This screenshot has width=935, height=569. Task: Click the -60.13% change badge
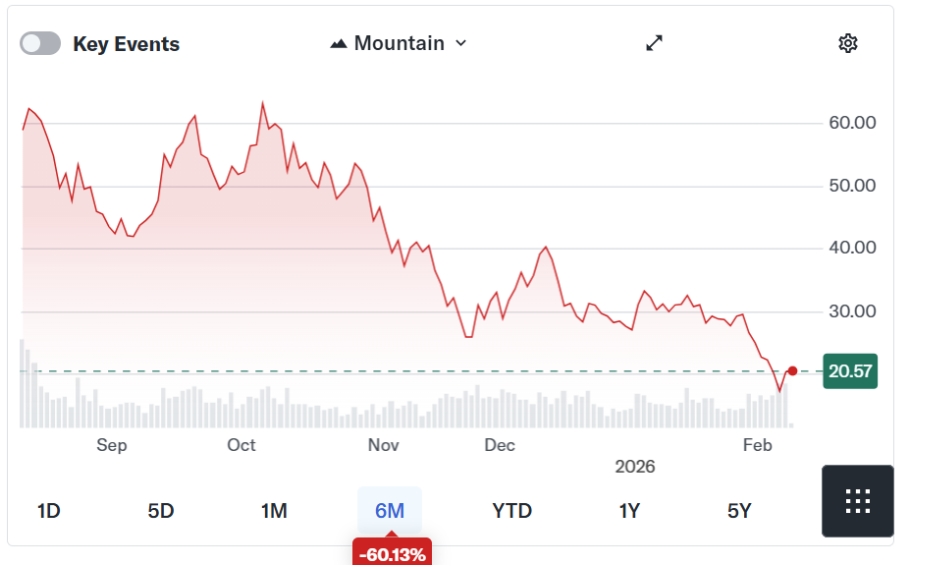tap(392, 553)
